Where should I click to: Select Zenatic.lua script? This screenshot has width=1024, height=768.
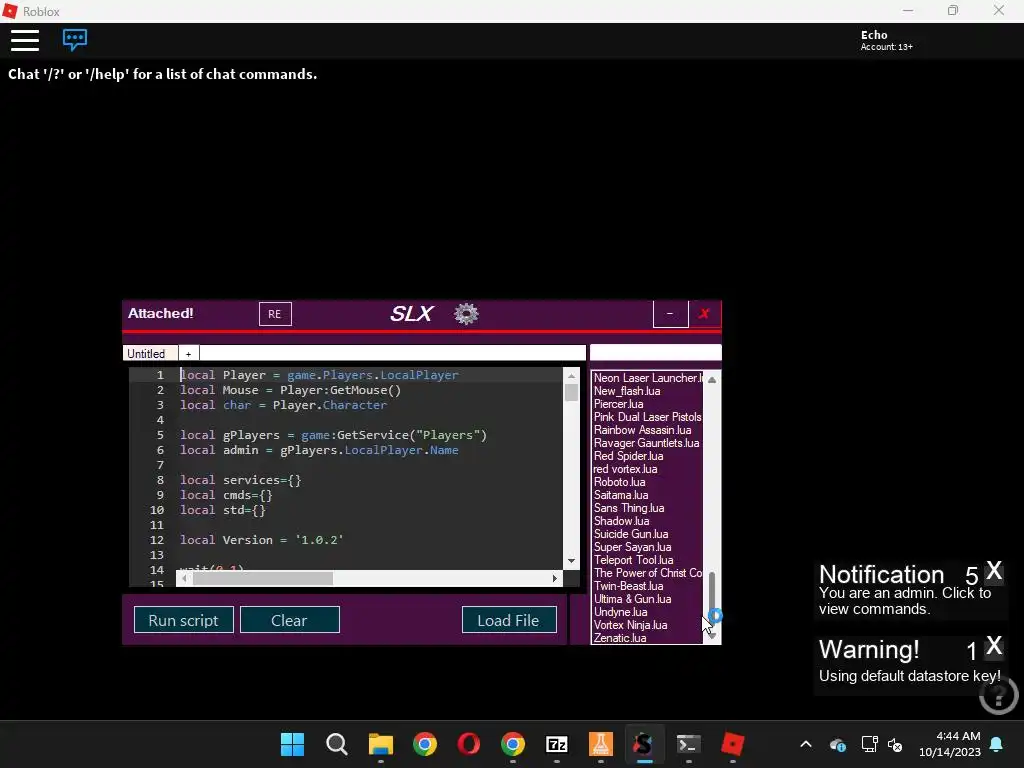[x=647, y=638]
